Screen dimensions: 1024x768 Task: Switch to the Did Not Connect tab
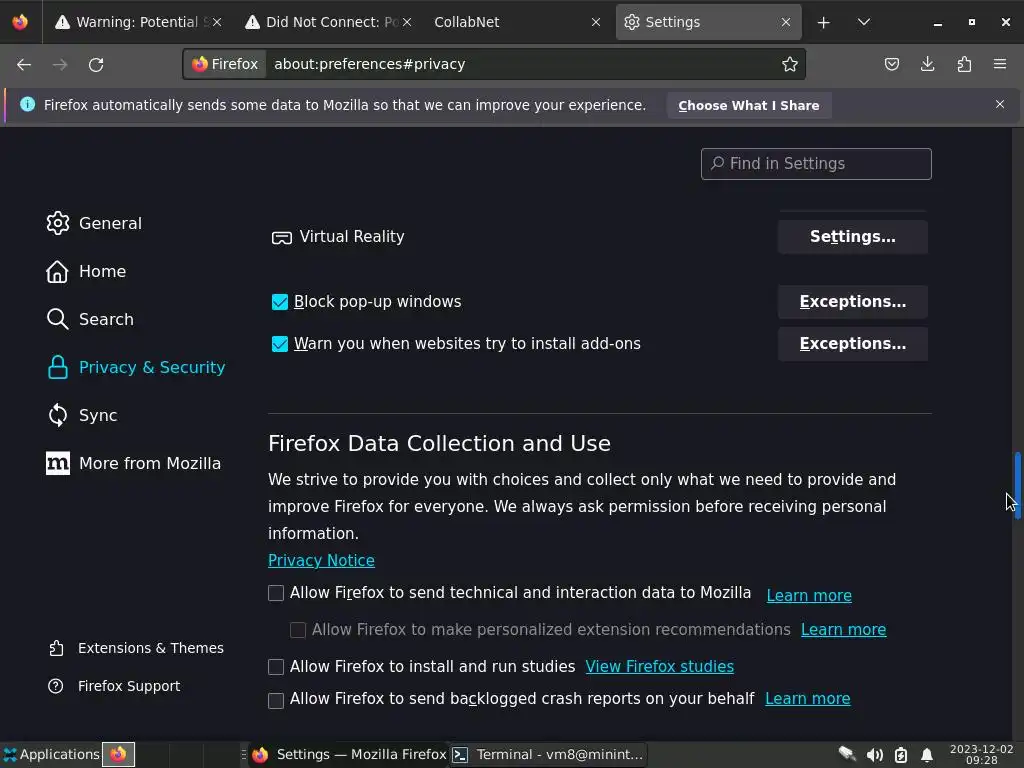coord(327,22)
